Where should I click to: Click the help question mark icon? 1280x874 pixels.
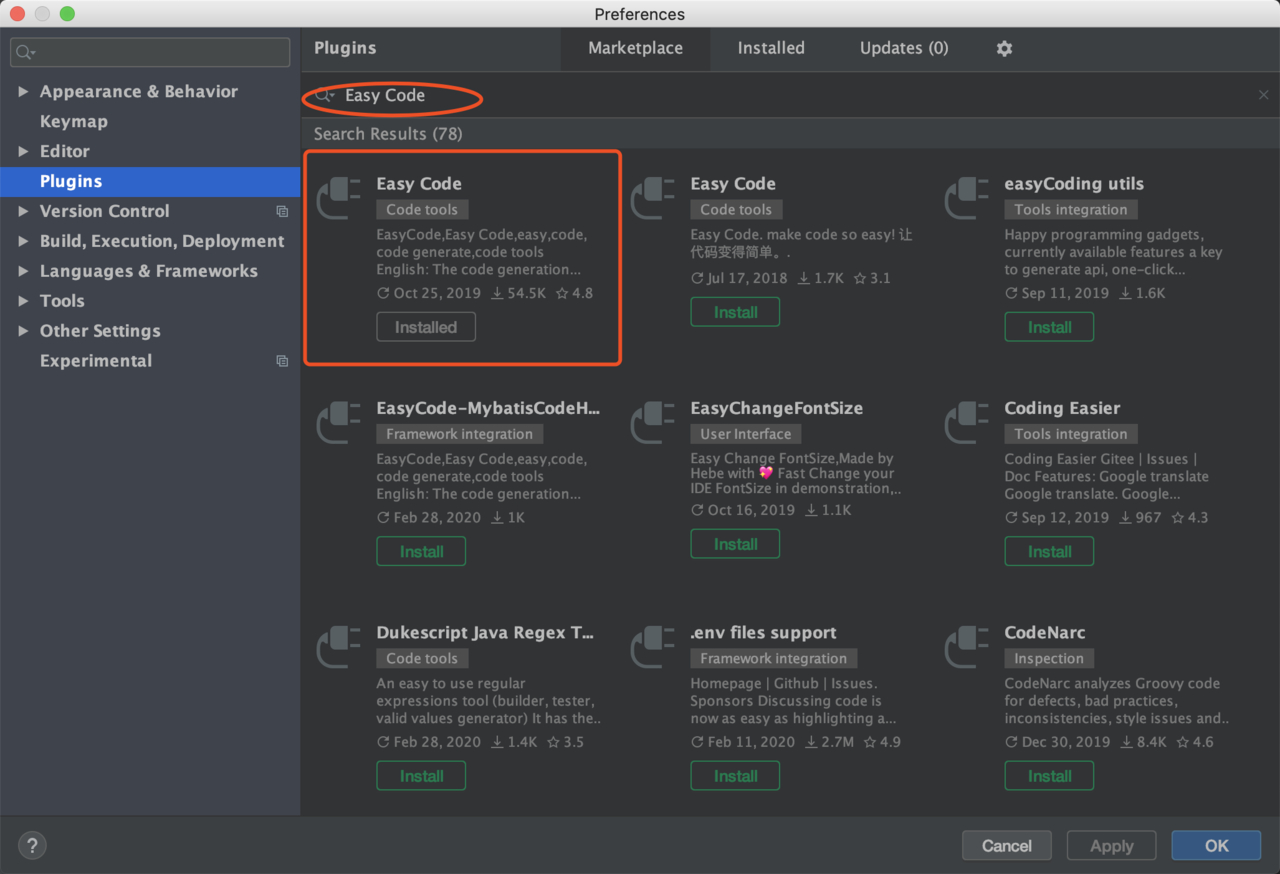click(x=31, y=845)
